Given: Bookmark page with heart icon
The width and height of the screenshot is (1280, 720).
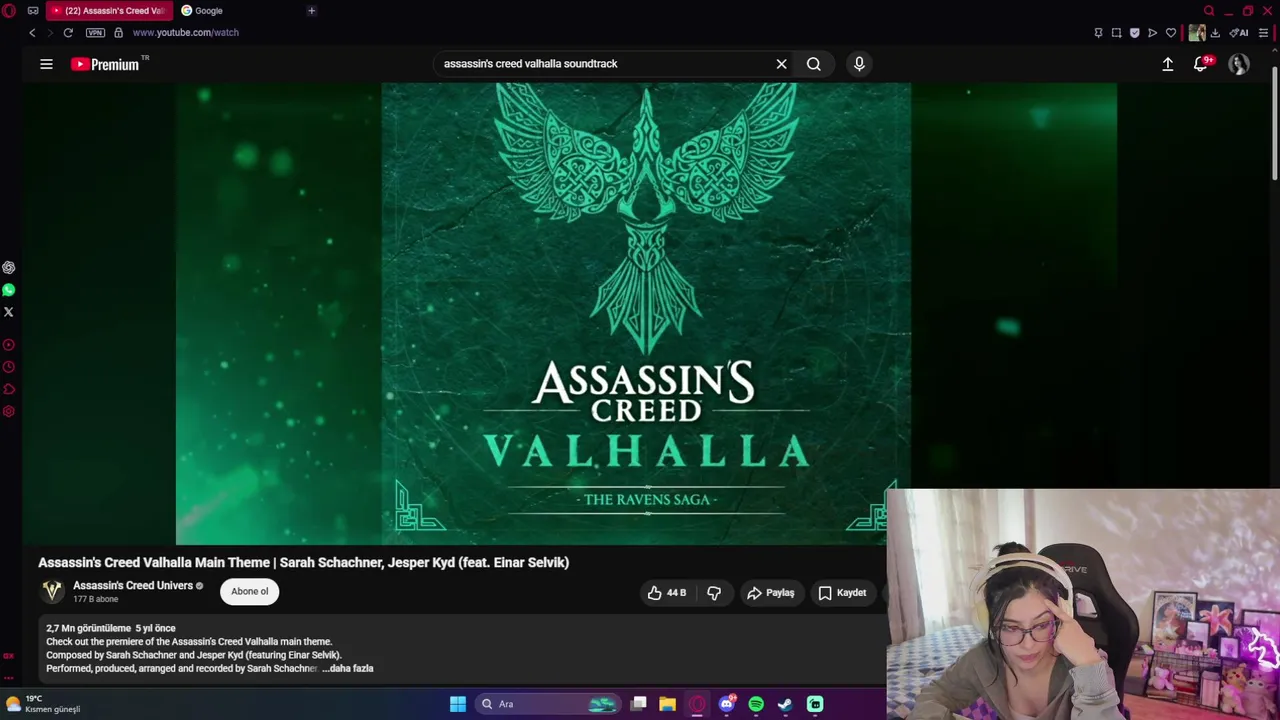Looking at the screenshot, I should (x=1171, y=33).
